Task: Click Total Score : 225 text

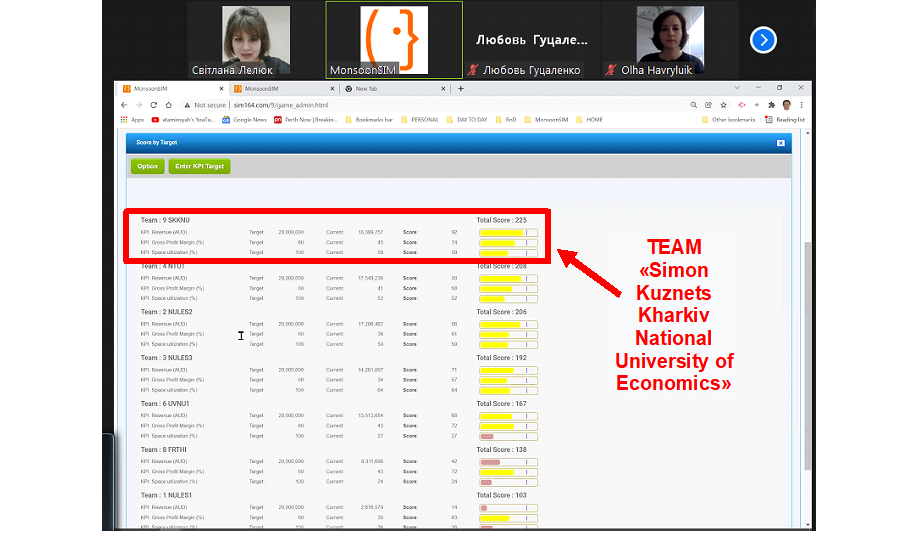Action: click(x=502, y=220)
